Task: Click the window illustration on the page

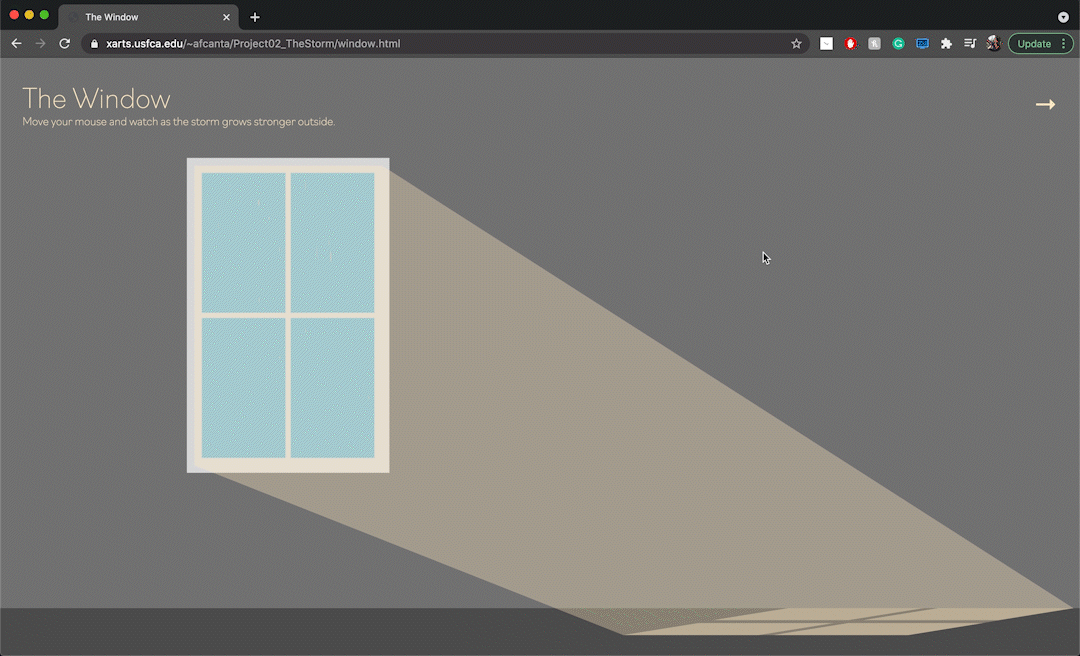Action: coord(288,314)
